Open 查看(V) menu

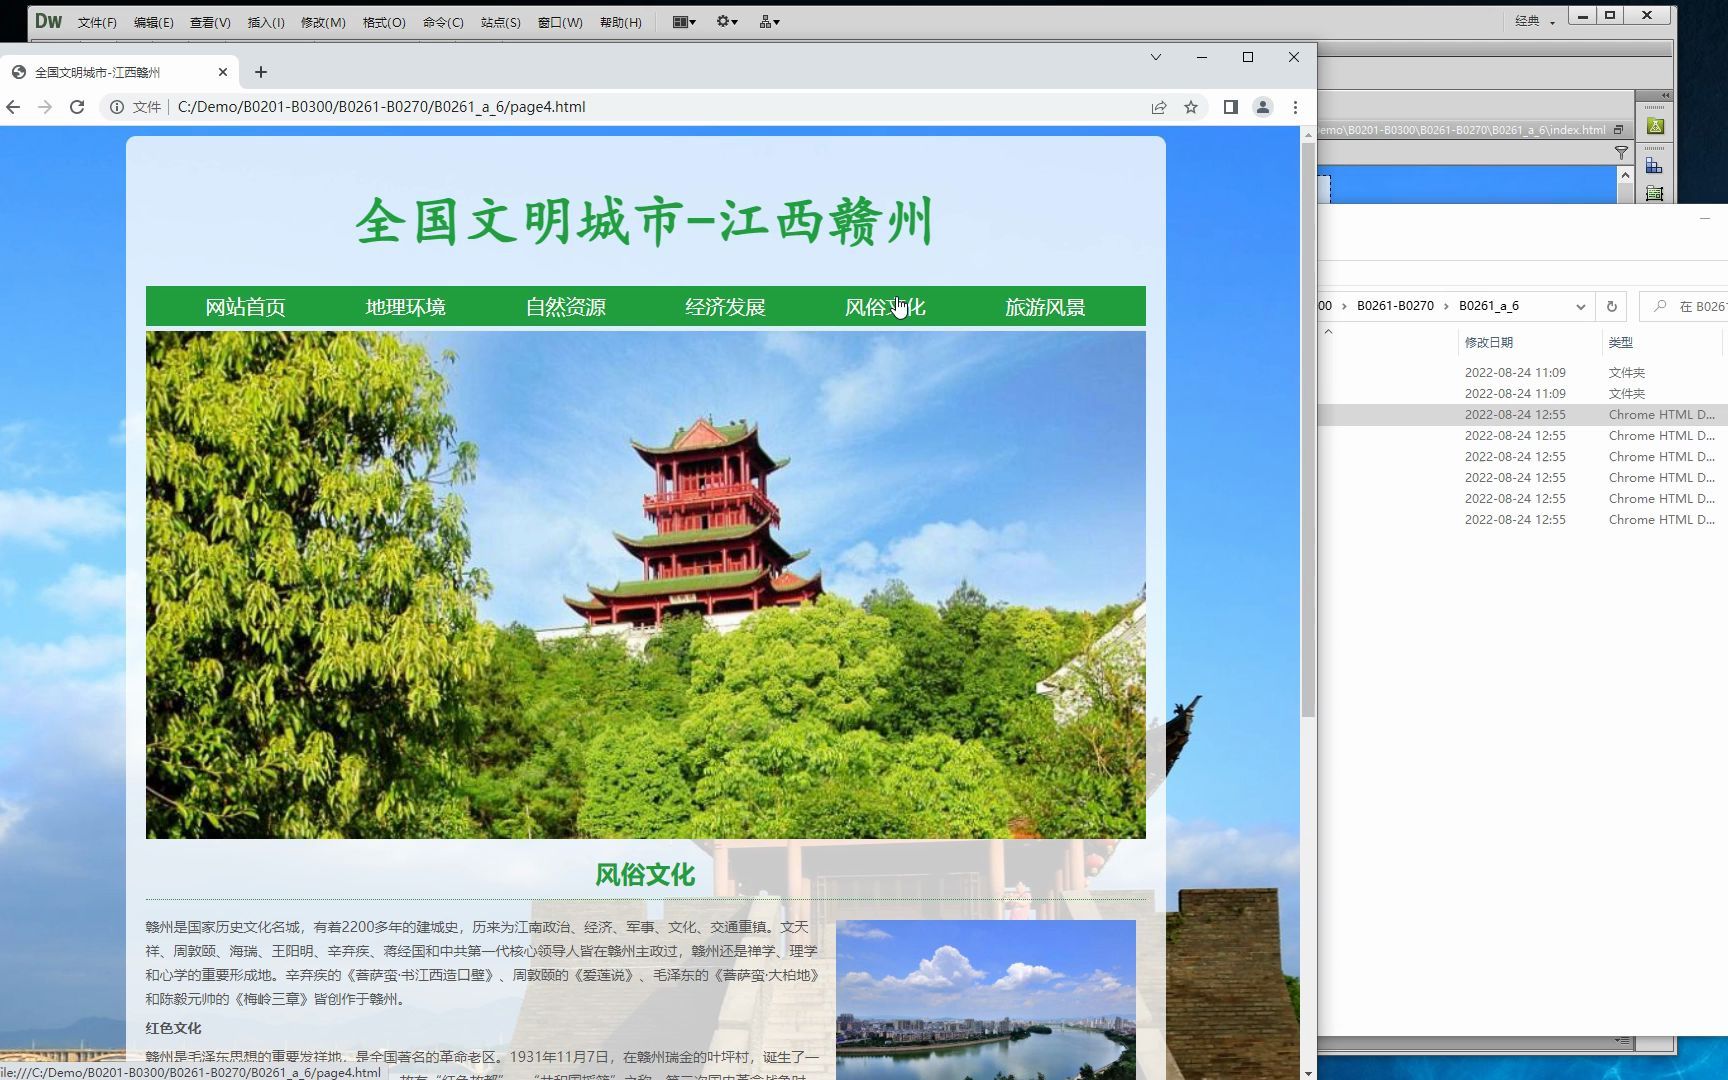click(x=210, y=22)
